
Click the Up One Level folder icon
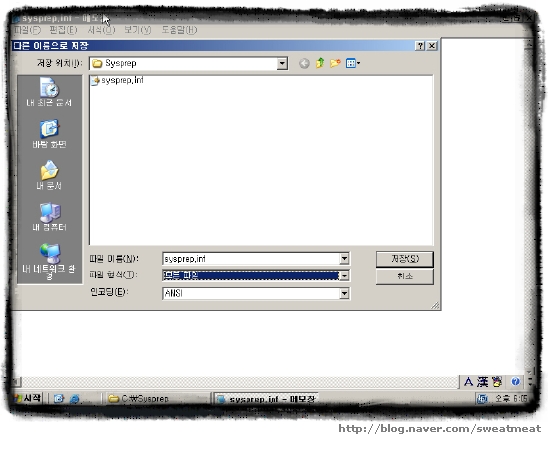319,63
